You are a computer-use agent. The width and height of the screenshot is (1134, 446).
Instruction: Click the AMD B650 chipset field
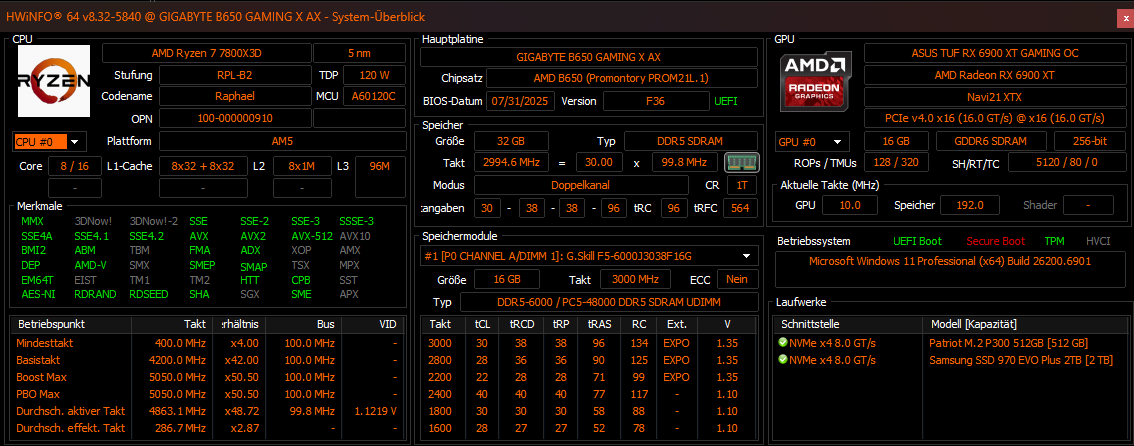(621, 79)
